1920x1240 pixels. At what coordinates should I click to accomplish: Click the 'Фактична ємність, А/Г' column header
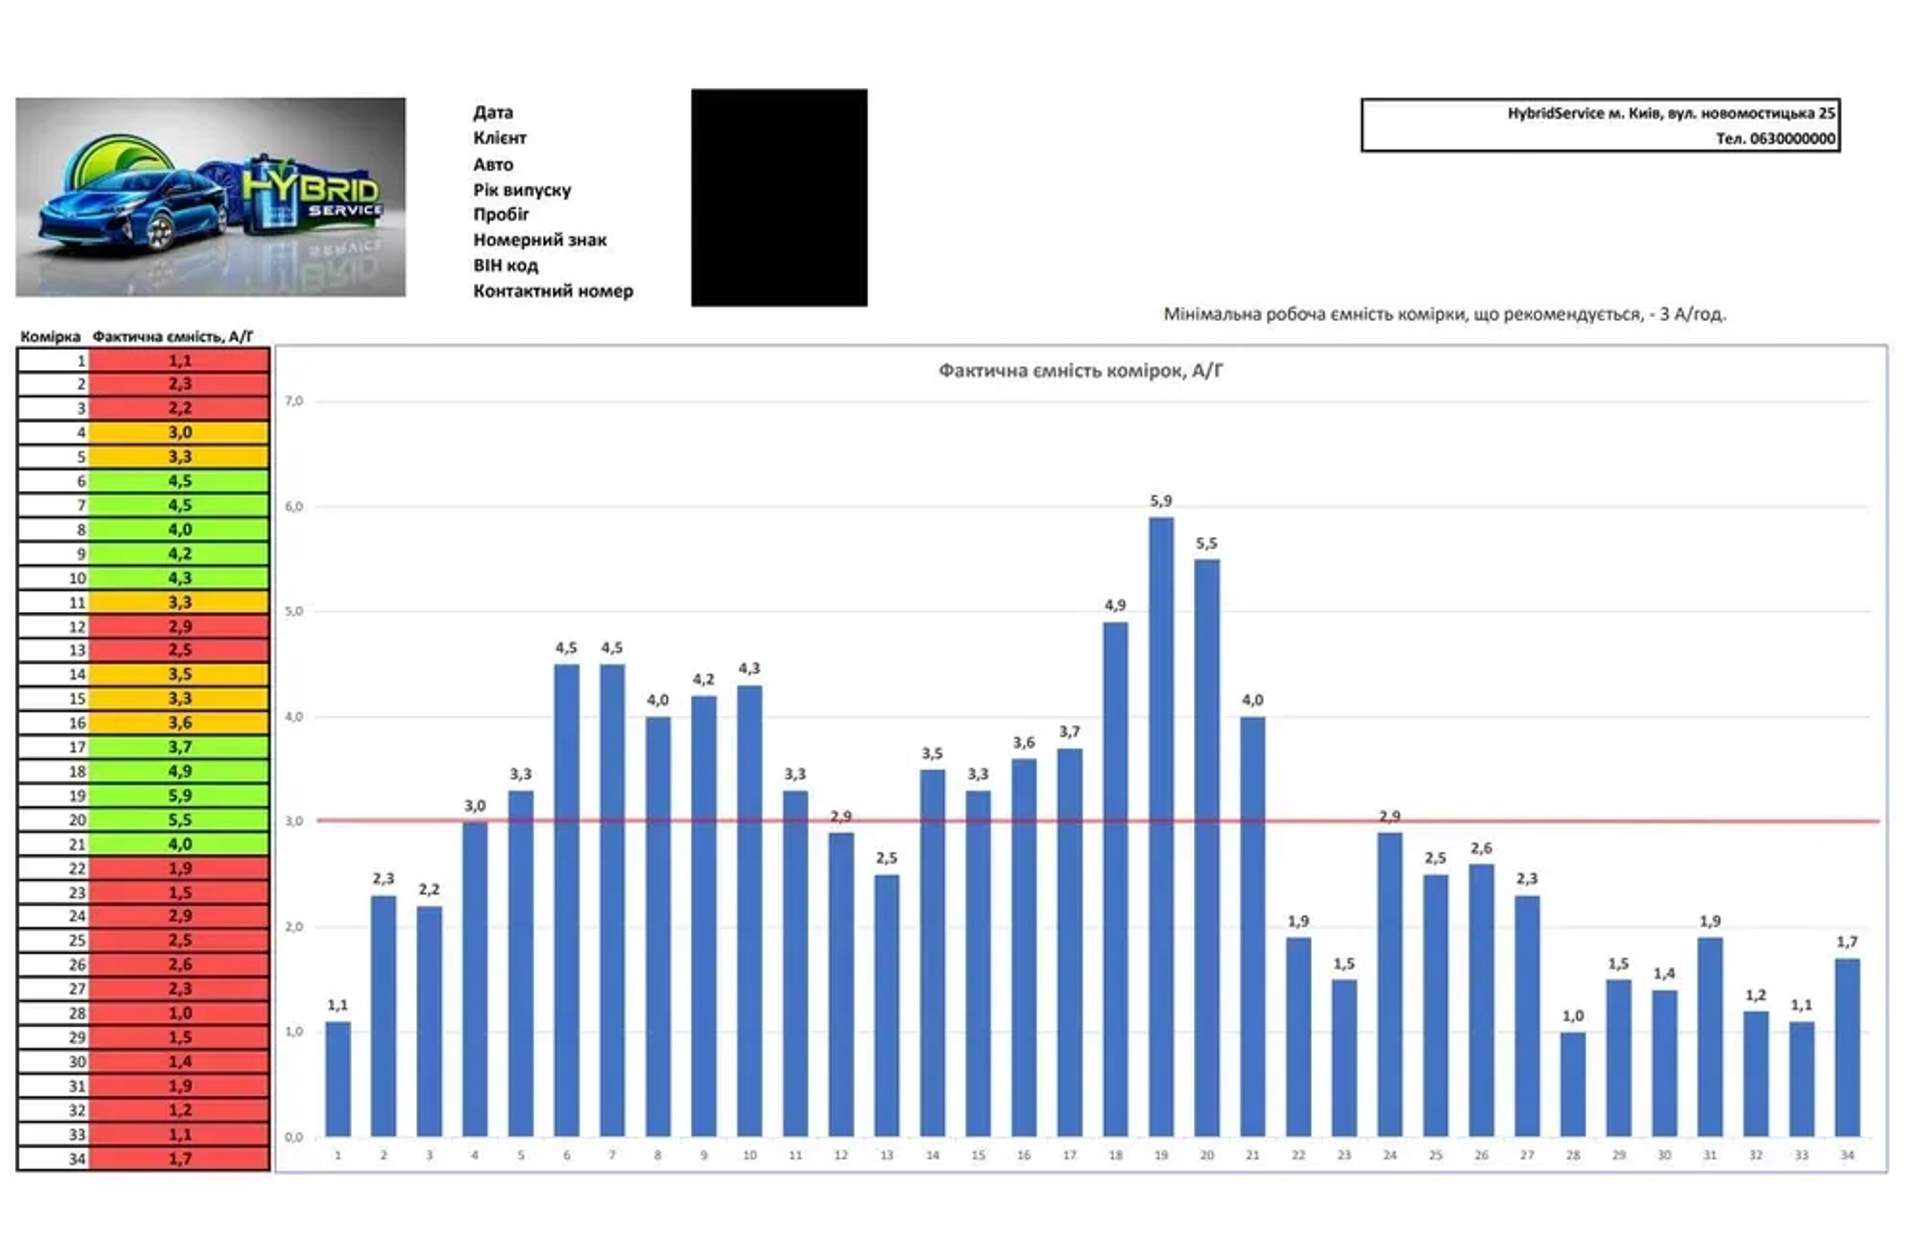[173, 337]
